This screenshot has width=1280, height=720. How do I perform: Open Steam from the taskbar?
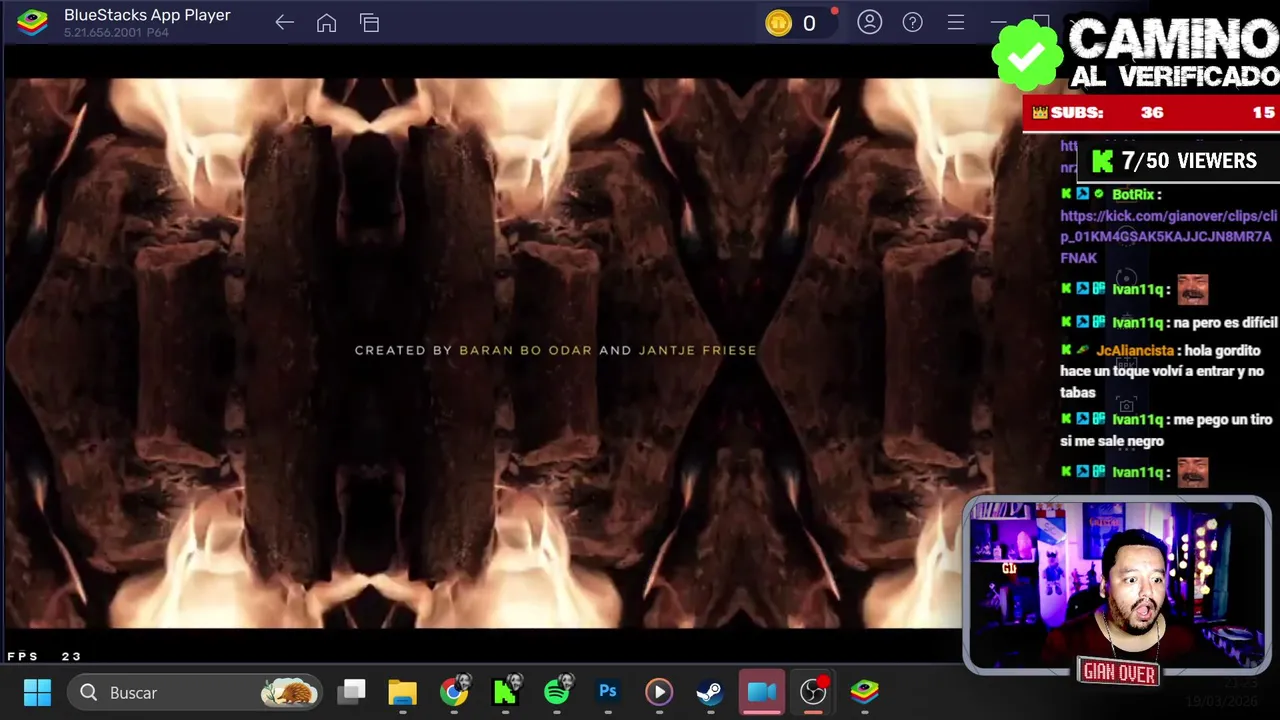pos(710,692)
